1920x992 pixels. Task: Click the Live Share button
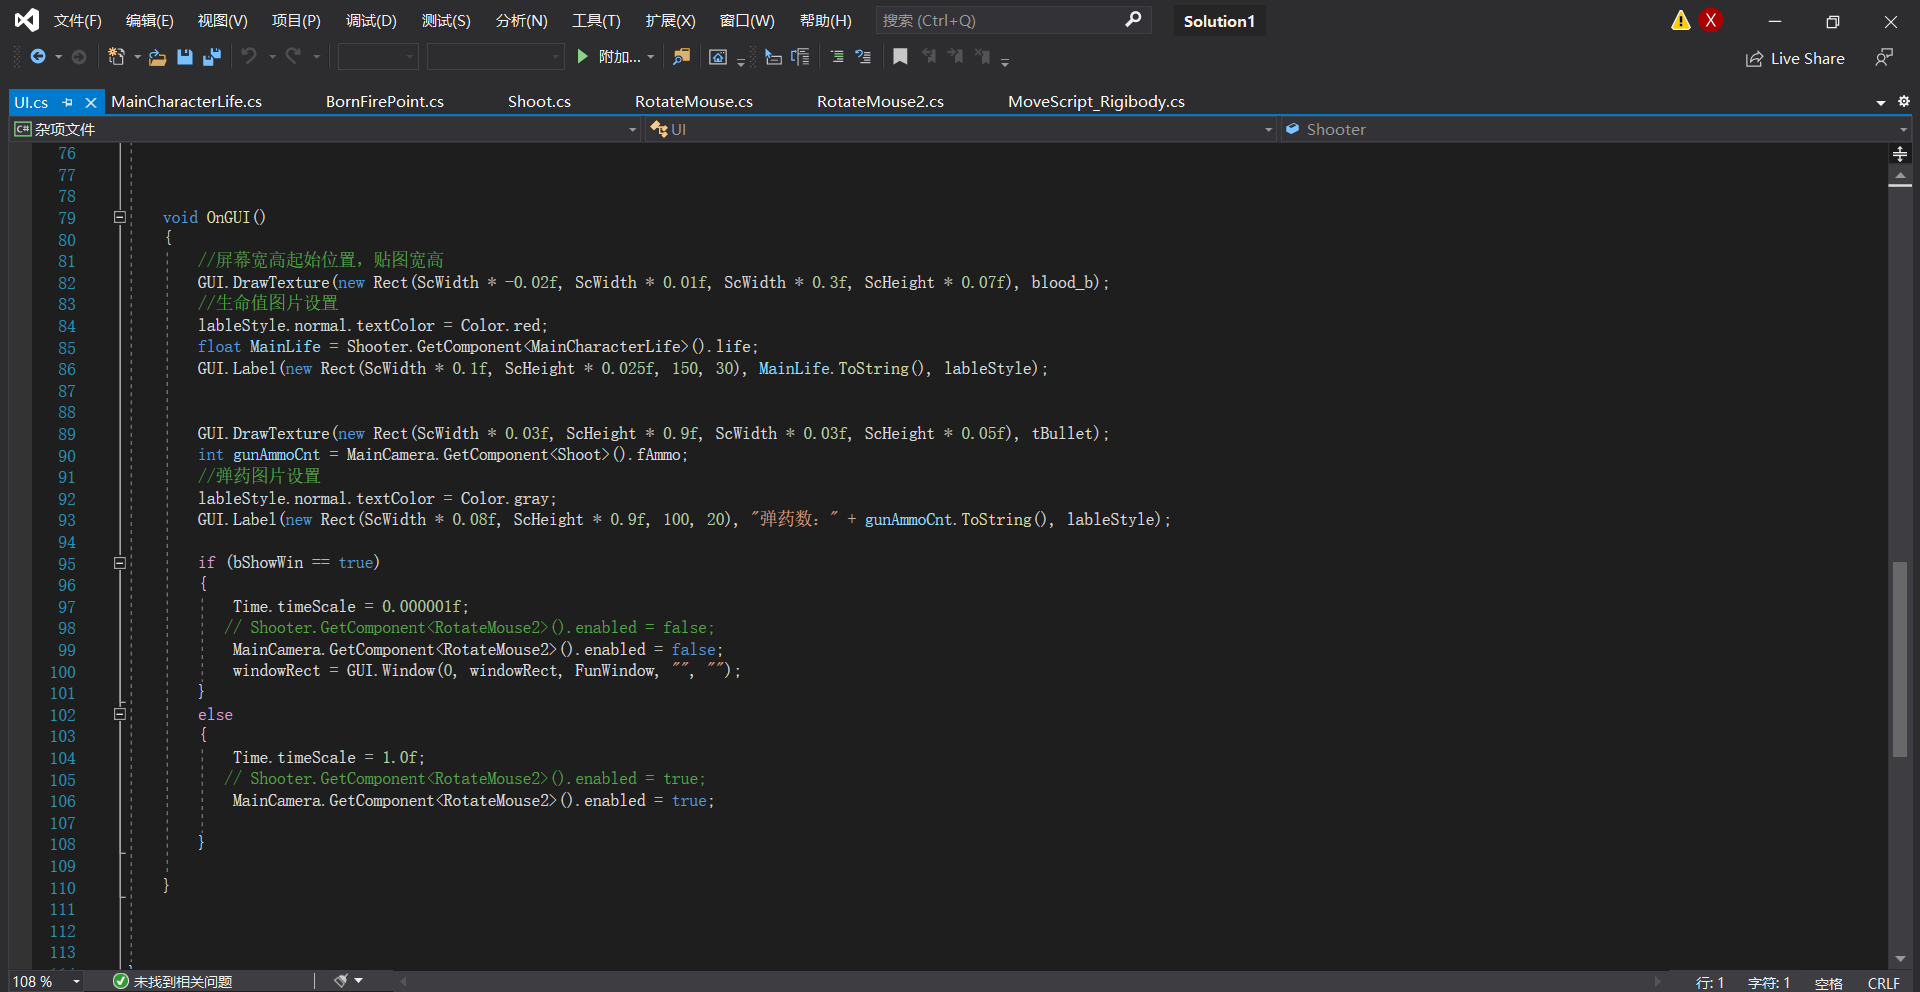point(1795,58)
